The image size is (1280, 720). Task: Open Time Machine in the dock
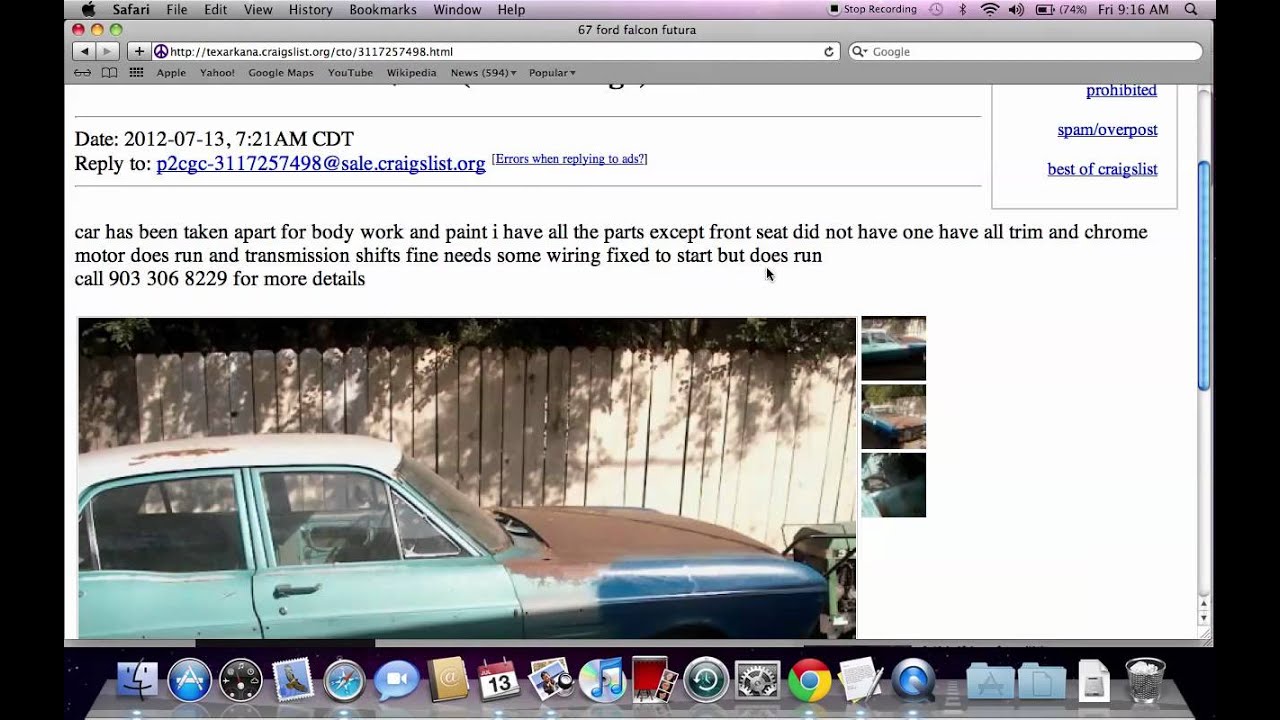coord(706,681)
